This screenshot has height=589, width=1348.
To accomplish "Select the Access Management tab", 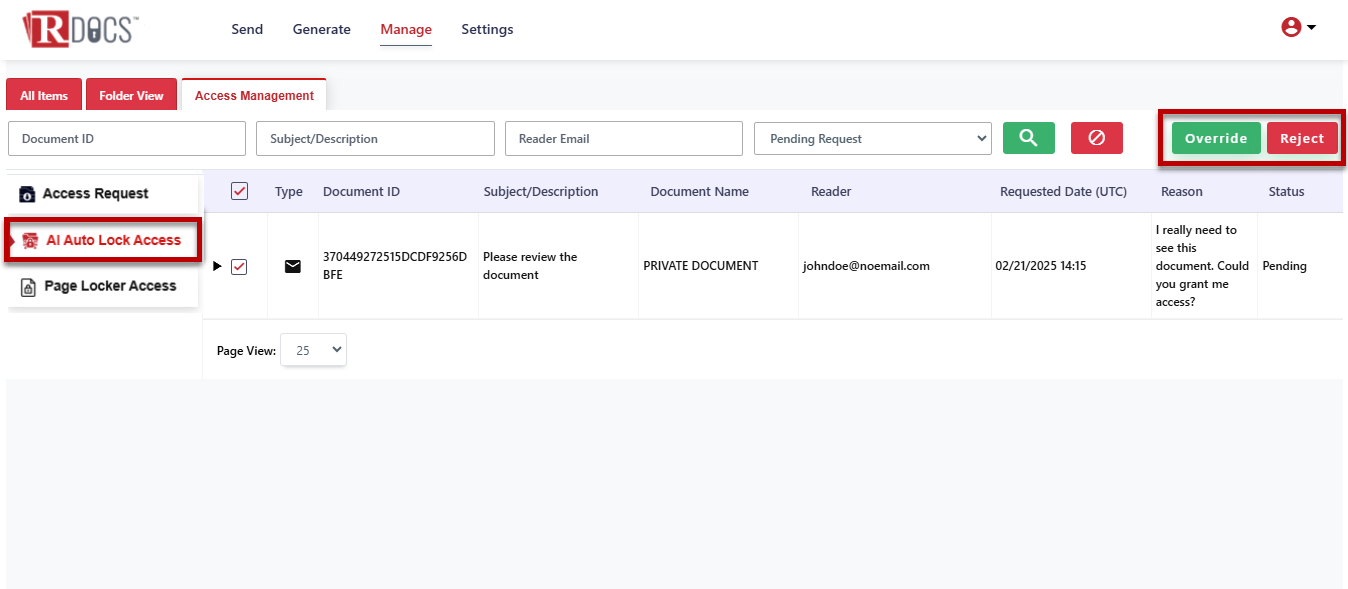I will click(x=254, y=95).
